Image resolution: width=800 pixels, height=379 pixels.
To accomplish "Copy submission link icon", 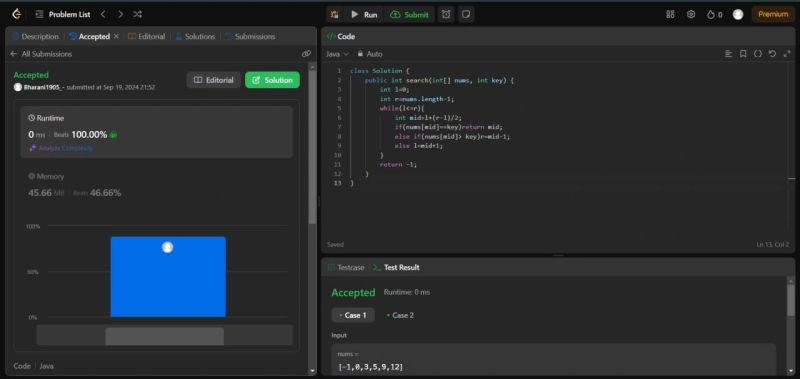I will (x=306, y=54).
